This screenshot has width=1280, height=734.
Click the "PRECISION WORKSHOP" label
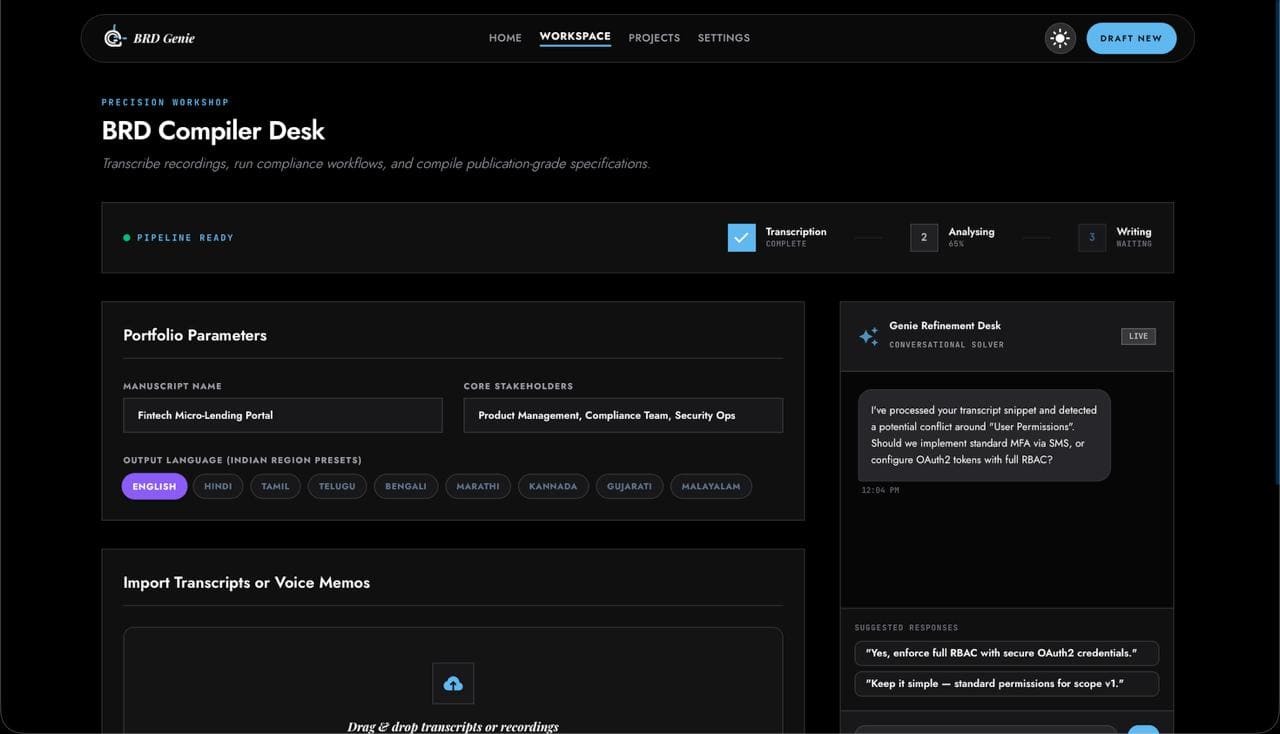pos(165,102)
